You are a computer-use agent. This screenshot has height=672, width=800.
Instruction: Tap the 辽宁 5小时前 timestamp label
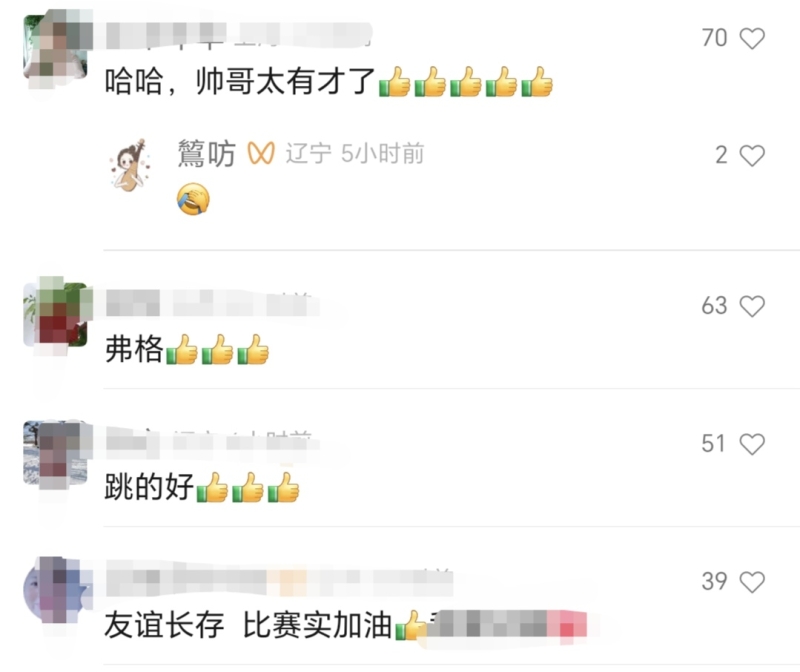pos(355,154)
